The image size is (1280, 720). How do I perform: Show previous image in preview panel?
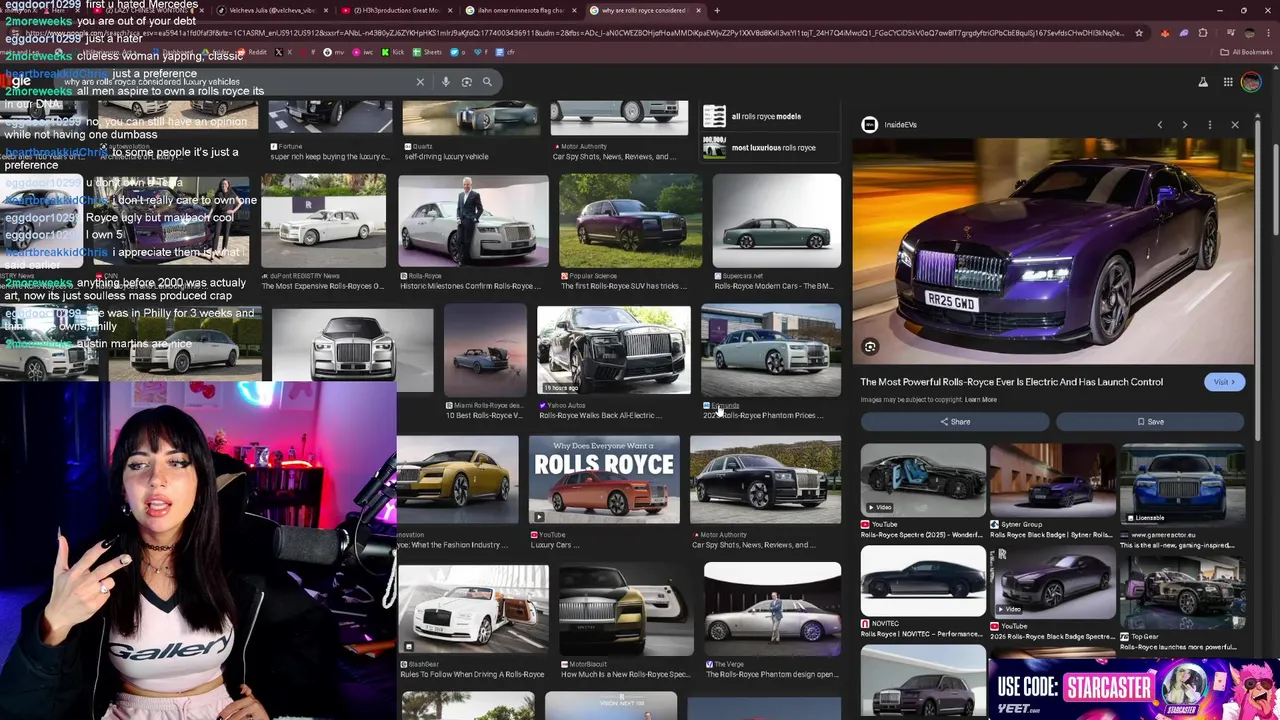coord(1160,125)
